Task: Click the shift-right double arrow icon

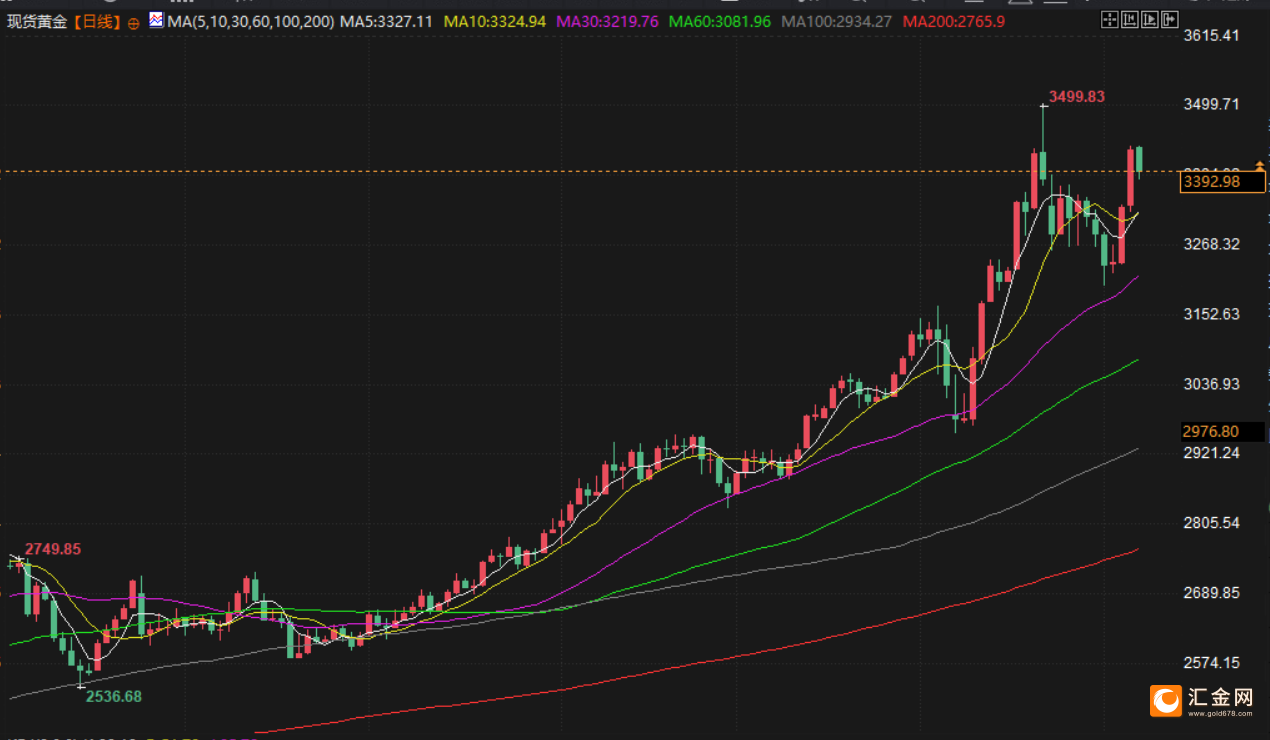Action: click(x=1170, y=19)
